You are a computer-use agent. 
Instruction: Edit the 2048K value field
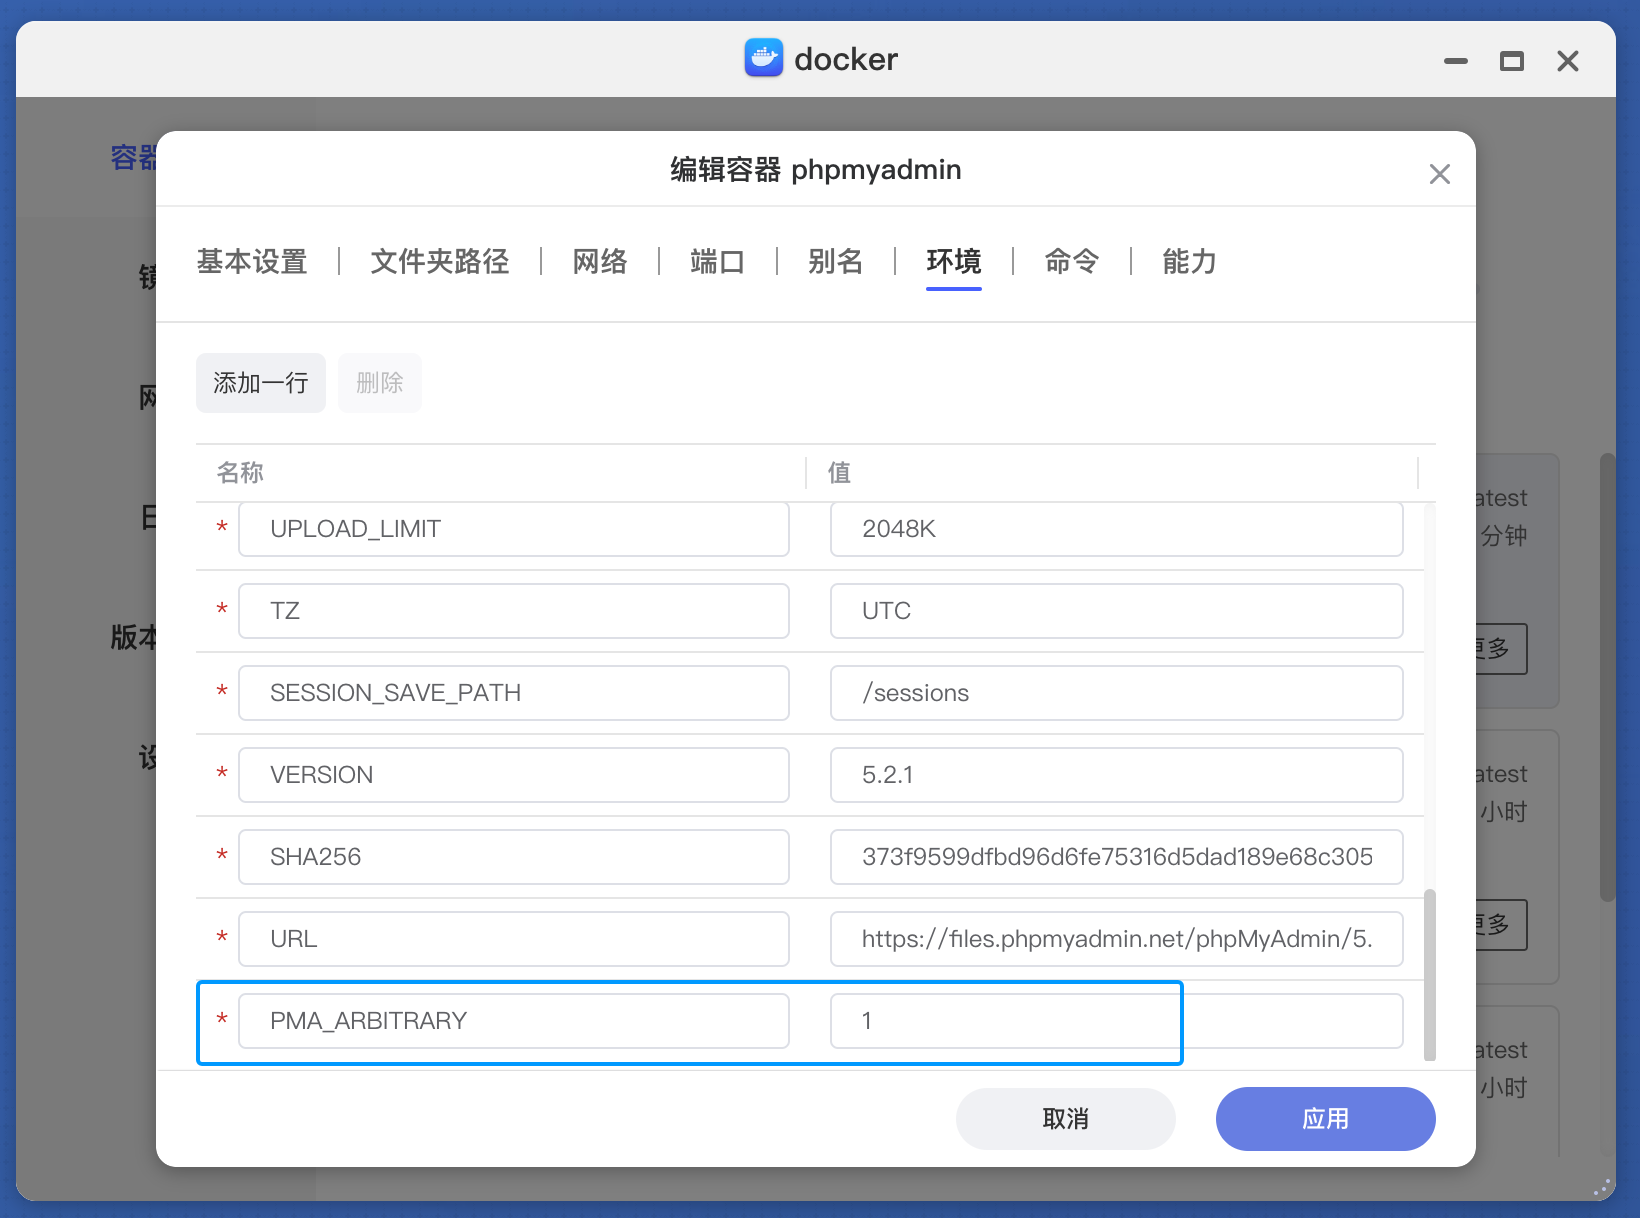[1117, 529]
